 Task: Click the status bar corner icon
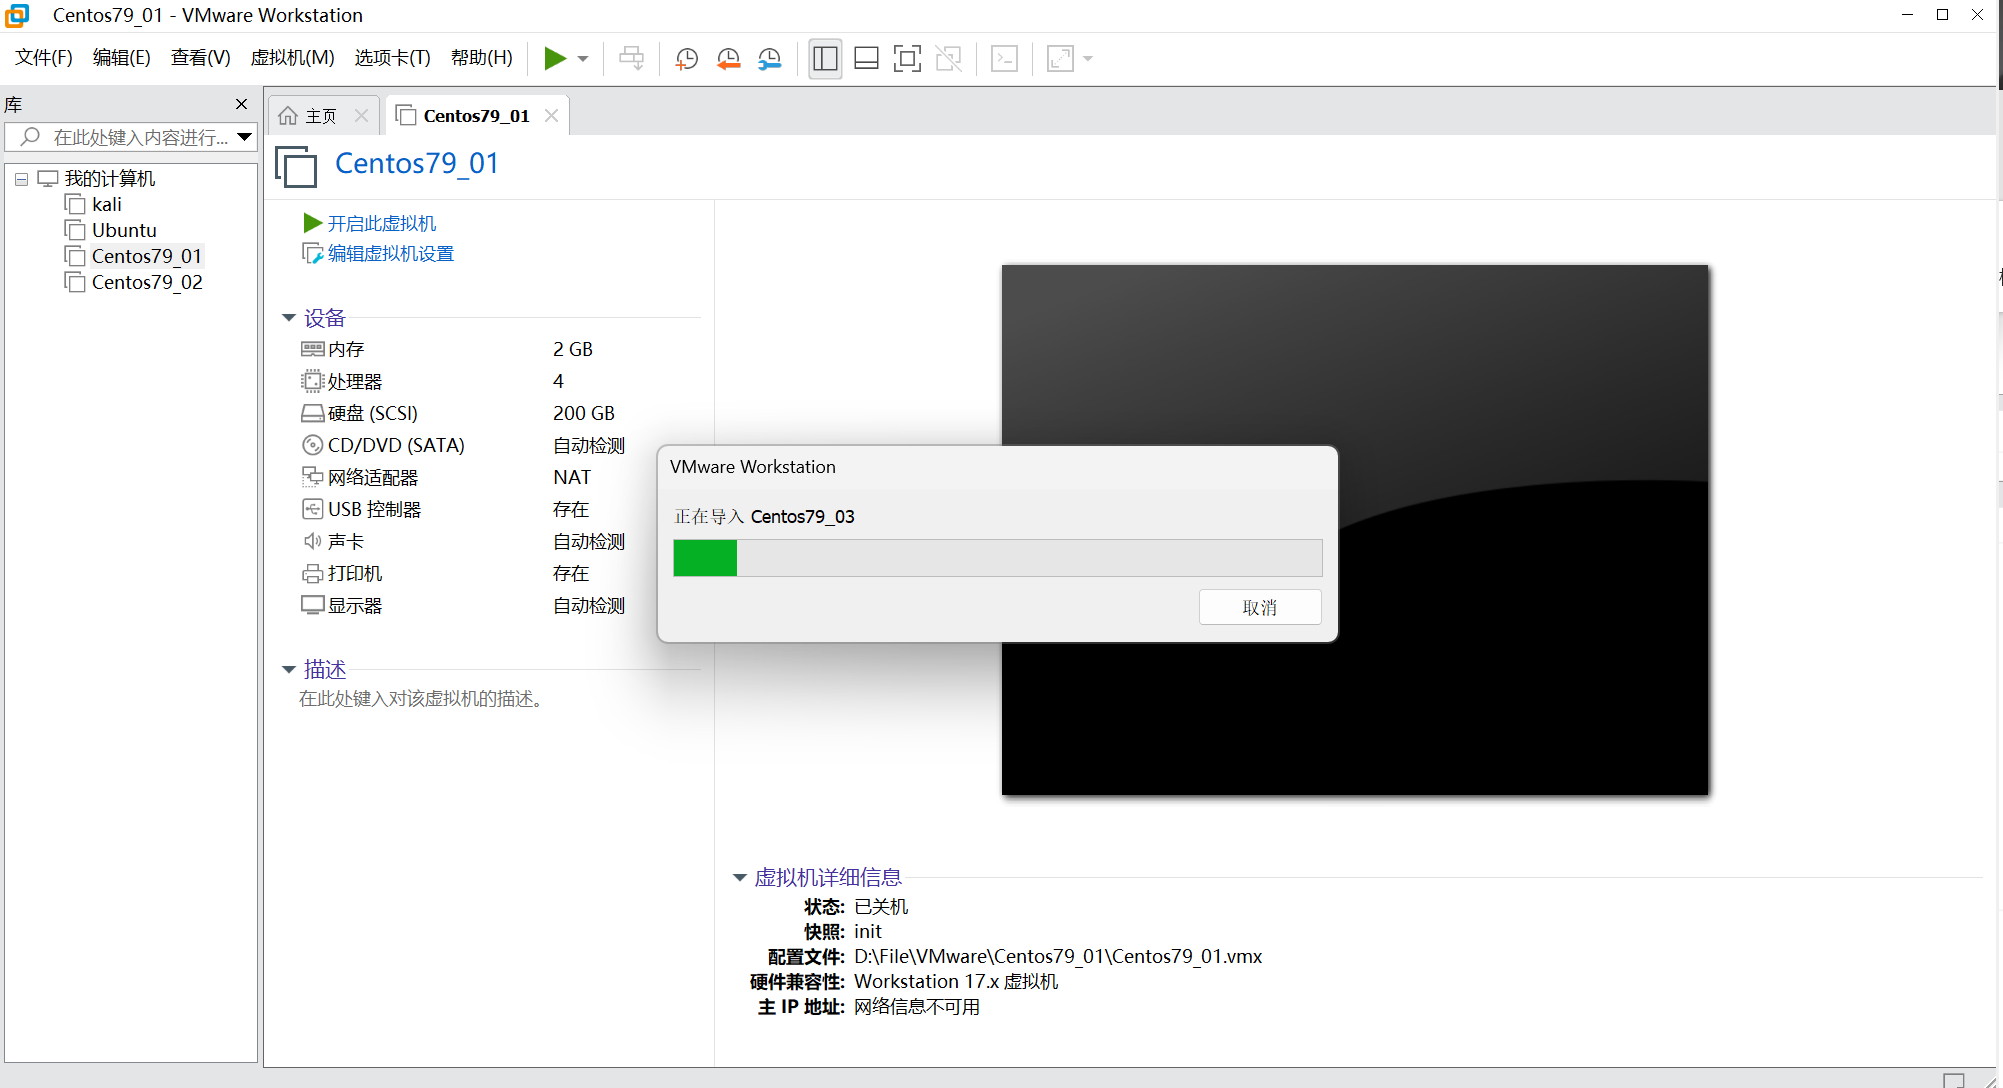coord(1953,1080)
